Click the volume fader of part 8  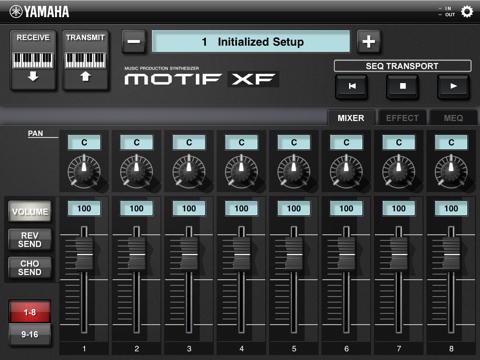pyautogui.click(x=451, y=254)
